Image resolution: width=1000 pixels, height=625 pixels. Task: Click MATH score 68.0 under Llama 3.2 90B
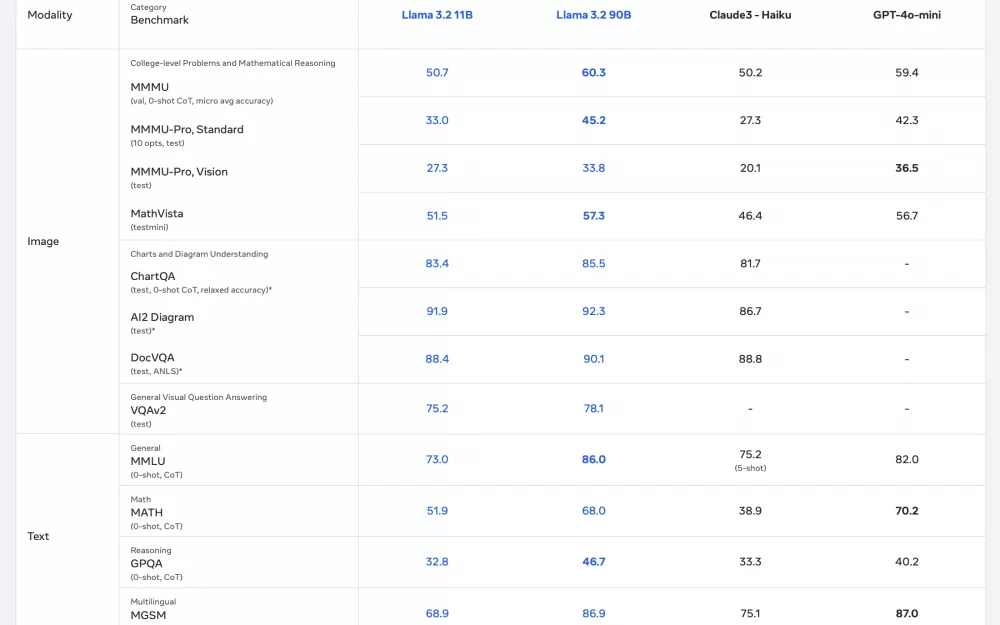594,511
